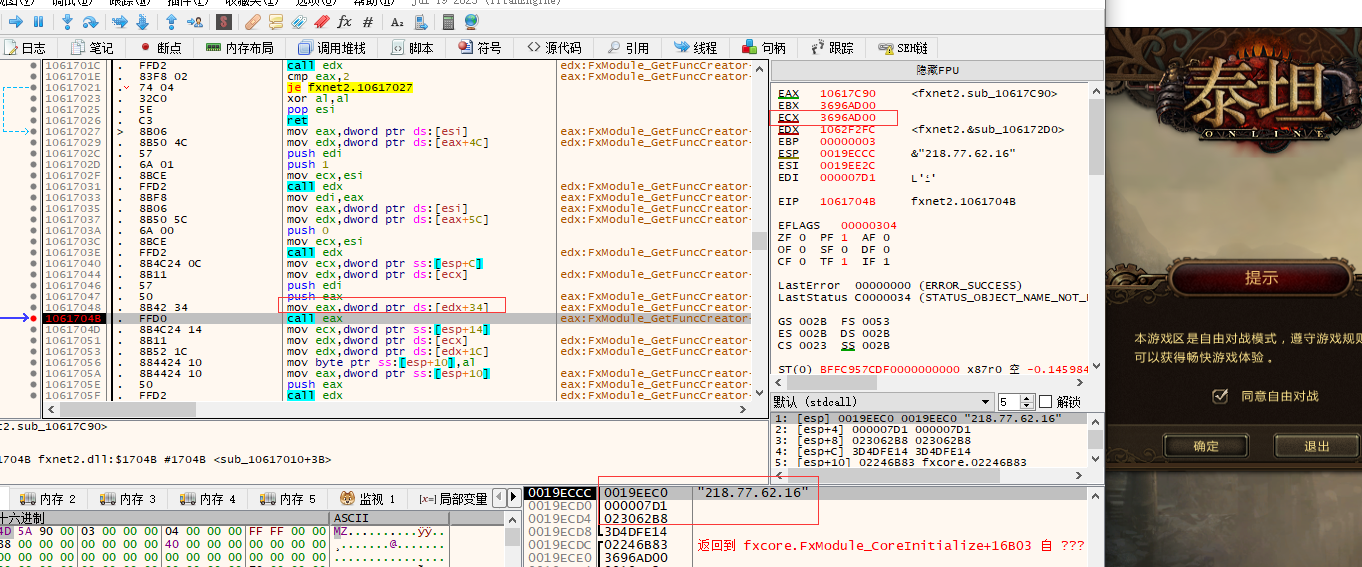Click 确定 in the game prompt
This screenshot has width=1362, height=567.
(x=1206, y=446)
